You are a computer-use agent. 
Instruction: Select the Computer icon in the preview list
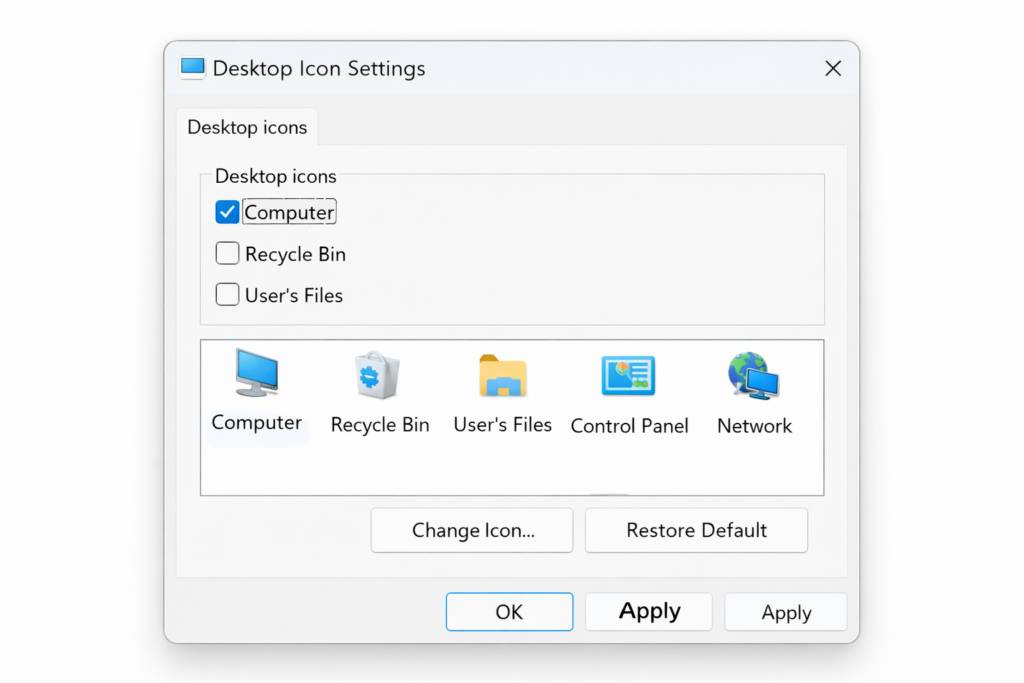coord(256,376)
